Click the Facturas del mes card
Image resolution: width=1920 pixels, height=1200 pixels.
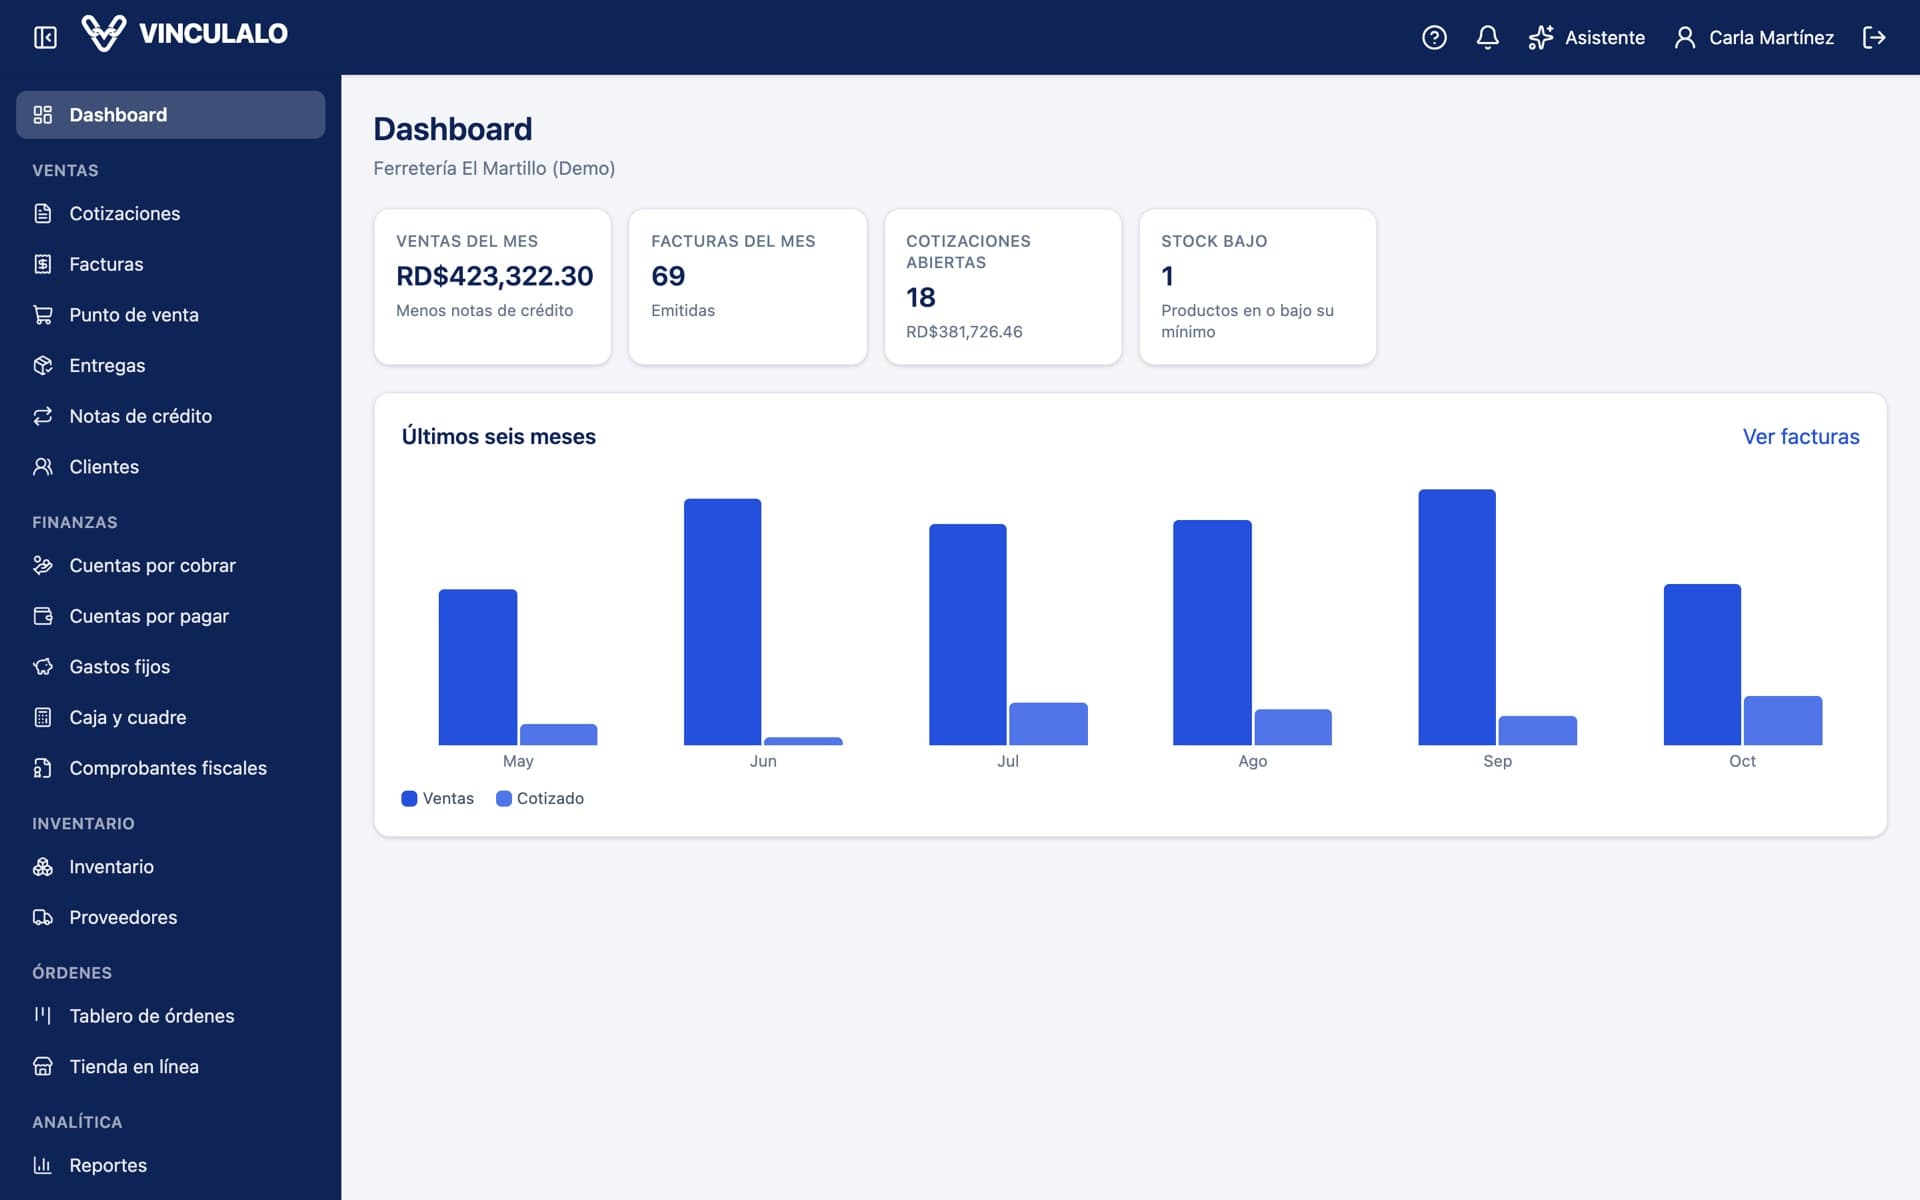point(747,287)
